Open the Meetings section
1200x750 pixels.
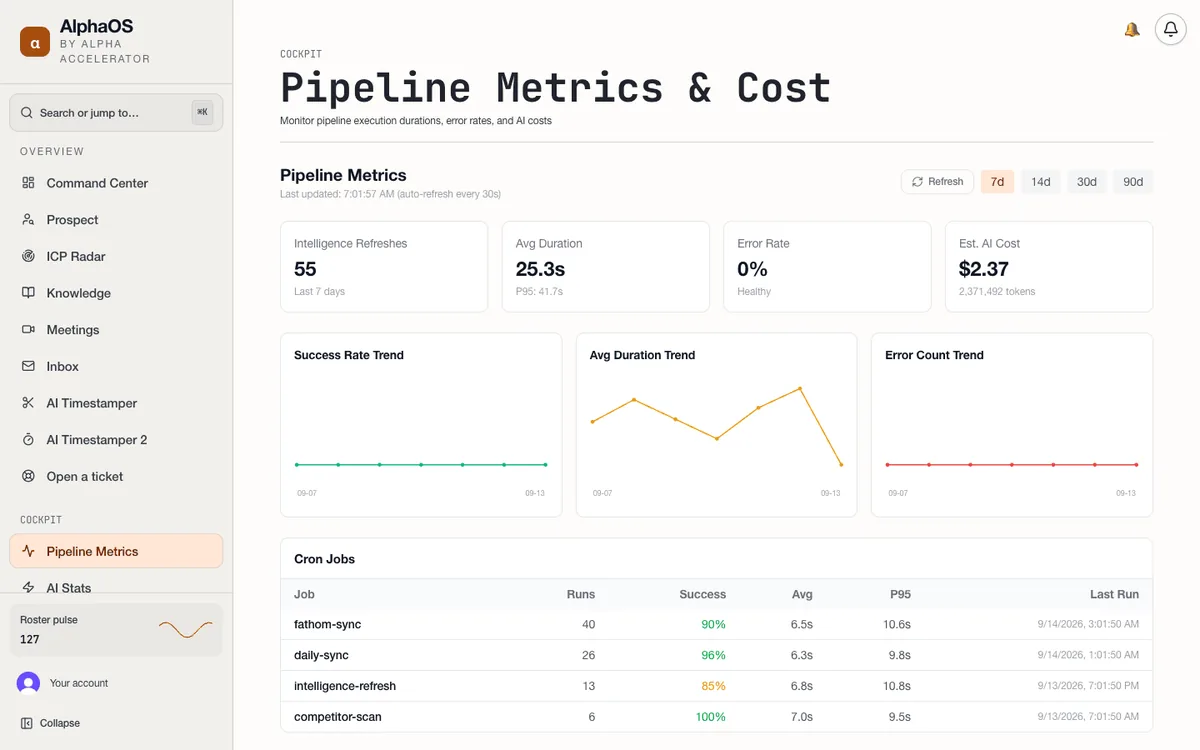[x=116, y=330]
